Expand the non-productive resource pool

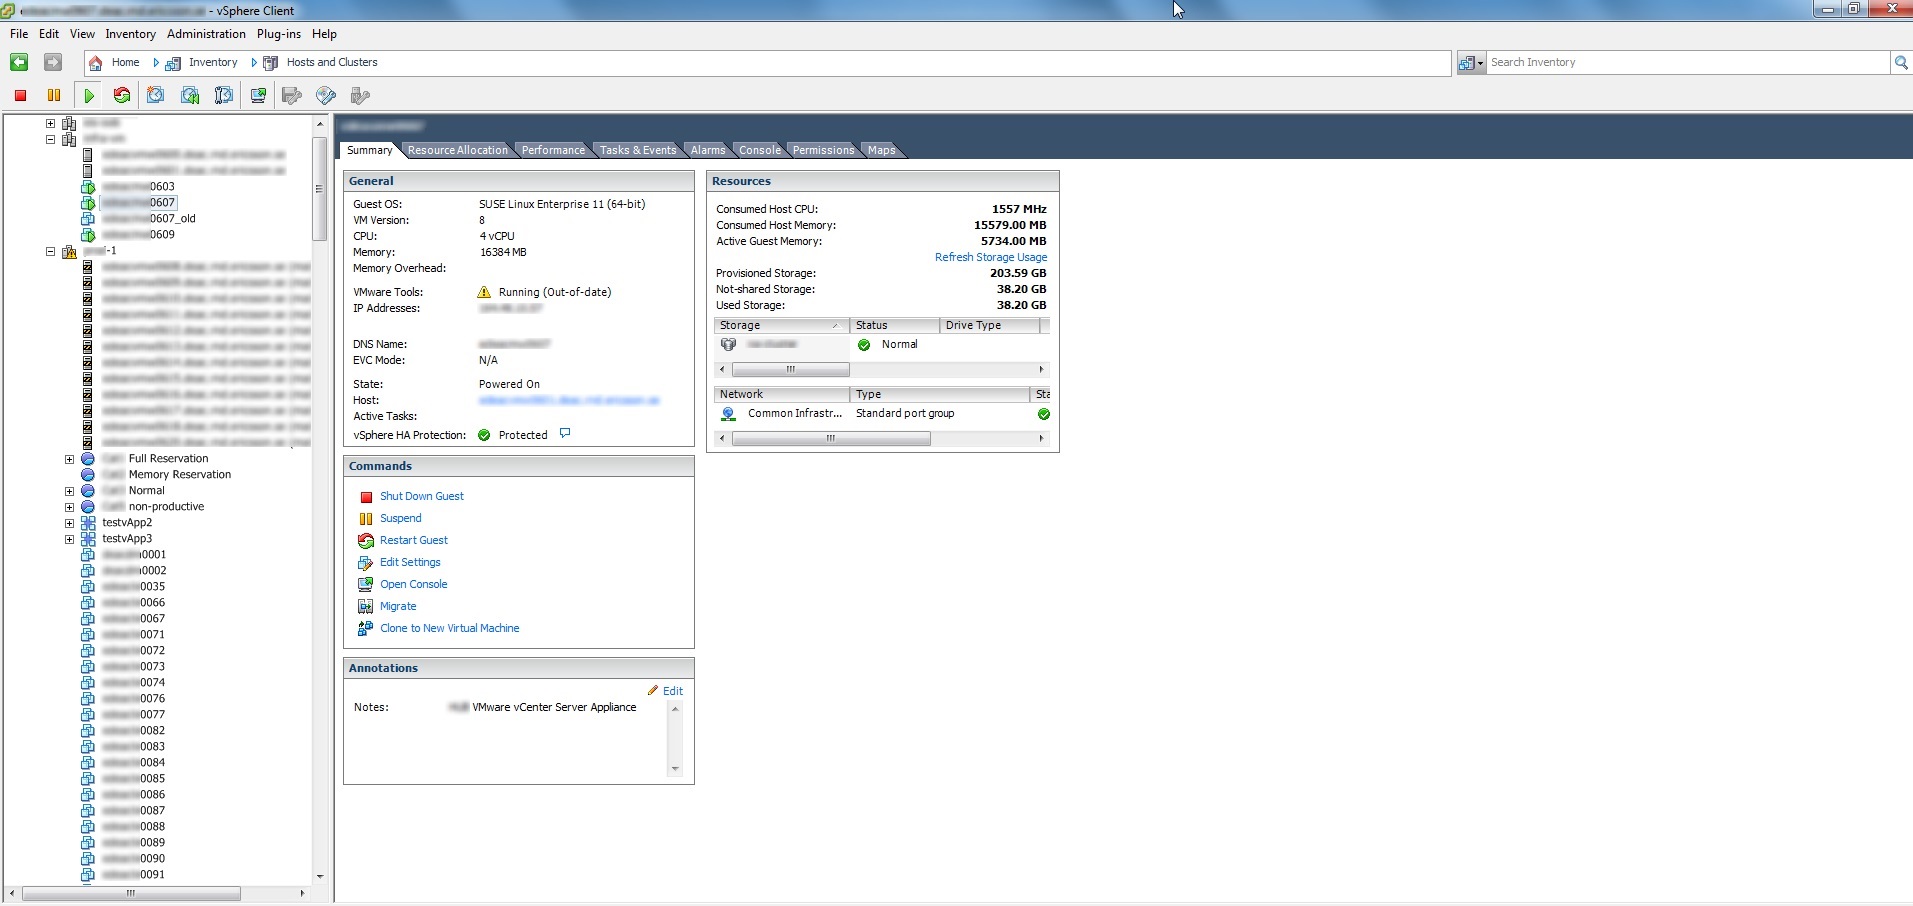(69, 507)
